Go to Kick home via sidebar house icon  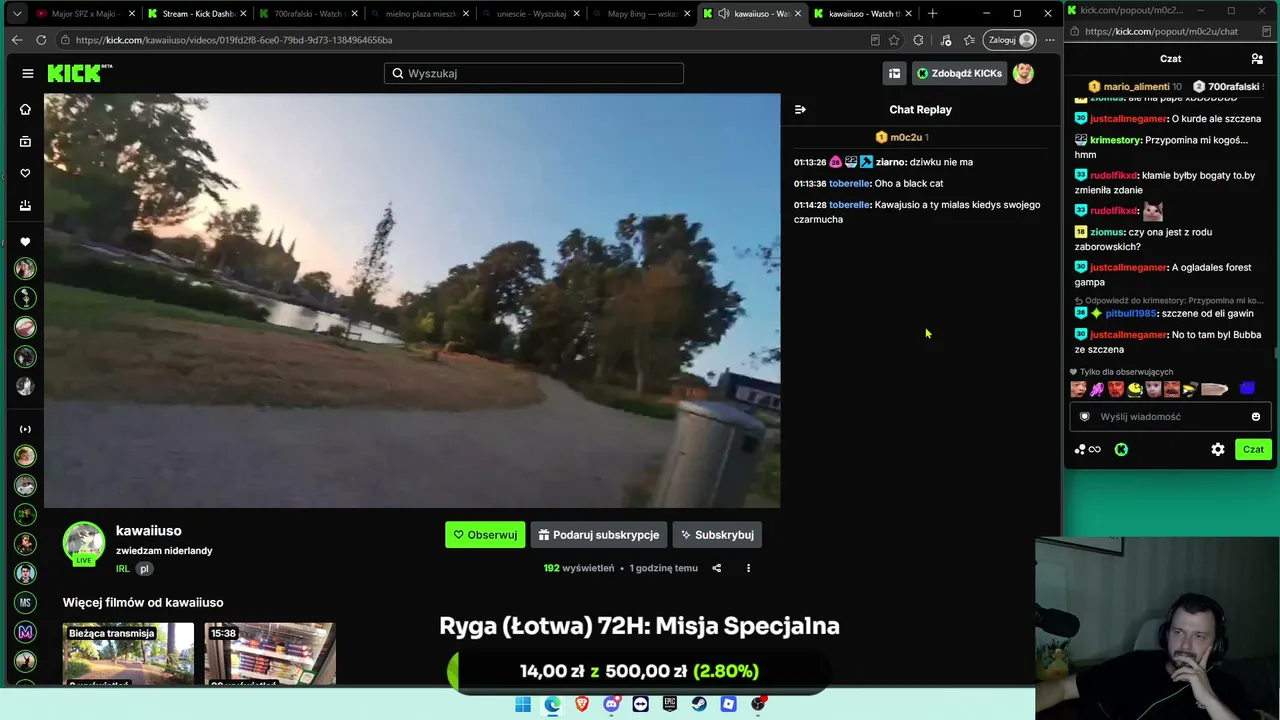(25, 109)
